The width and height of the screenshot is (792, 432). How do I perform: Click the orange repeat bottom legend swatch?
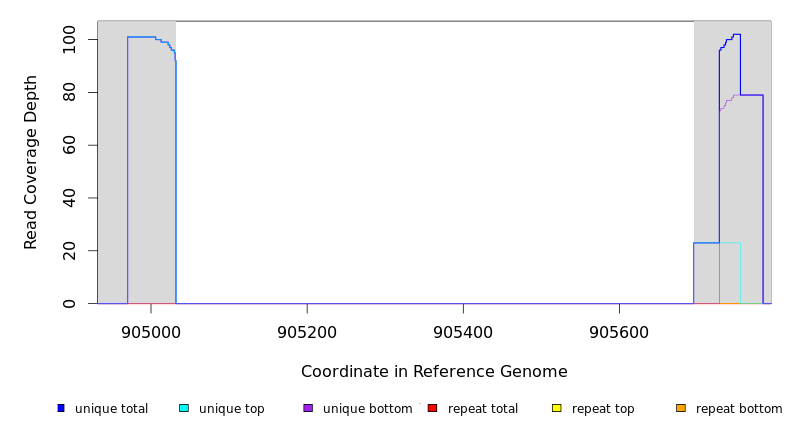[681, 408]
